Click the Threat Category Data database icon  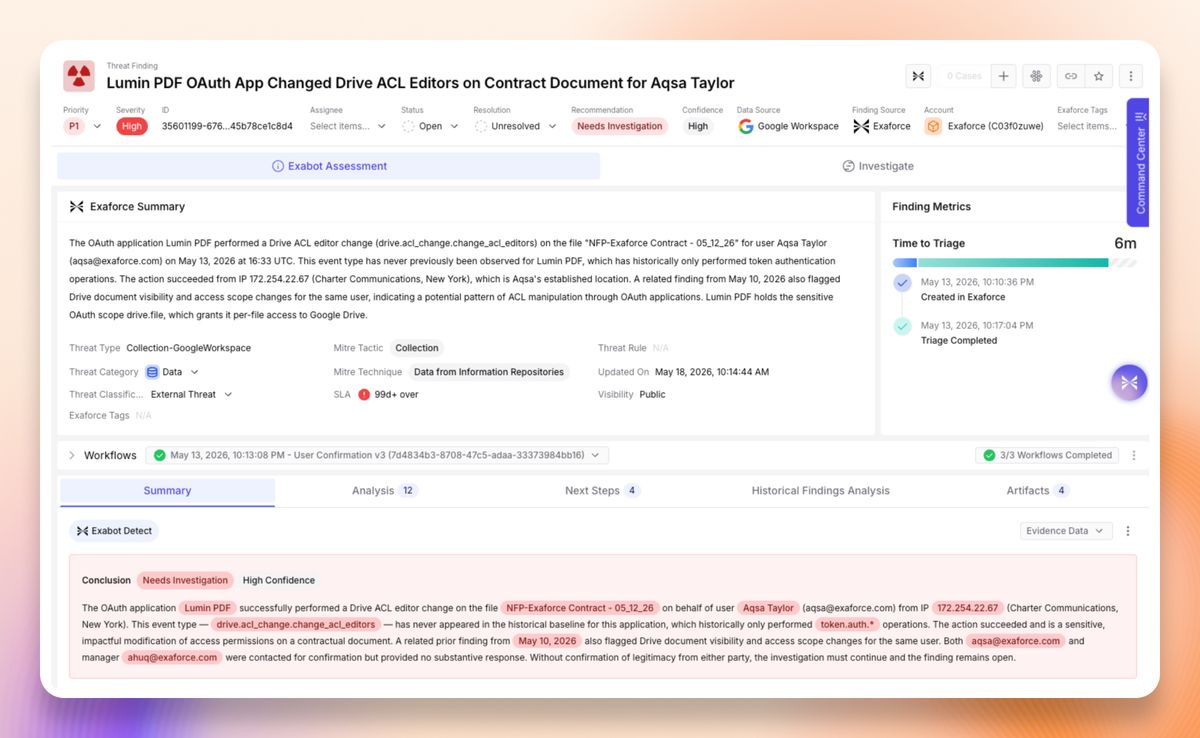pyautogui.click(x=152, y=372)
